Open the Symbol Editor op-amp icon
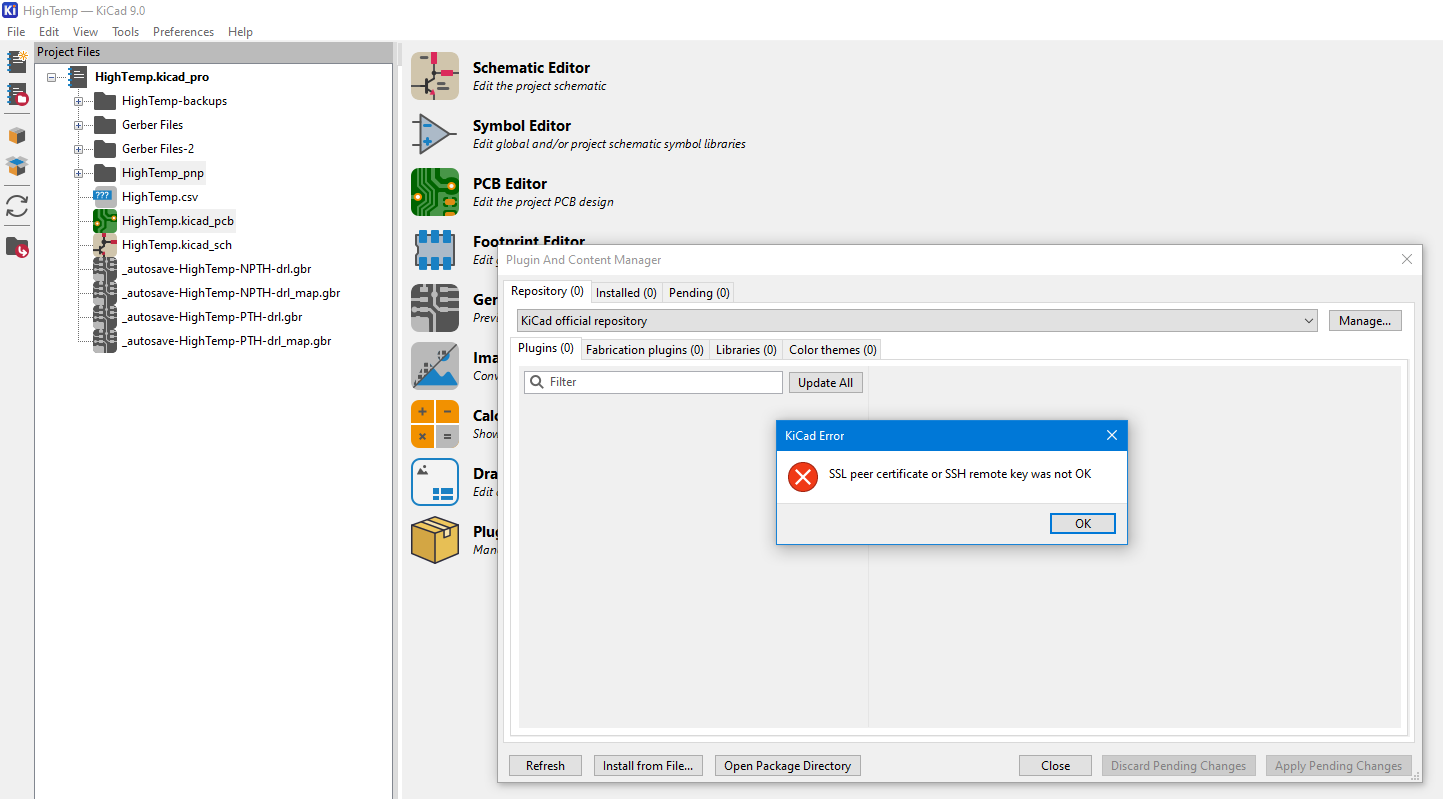 pyautogui.click(x=434, y=134)
